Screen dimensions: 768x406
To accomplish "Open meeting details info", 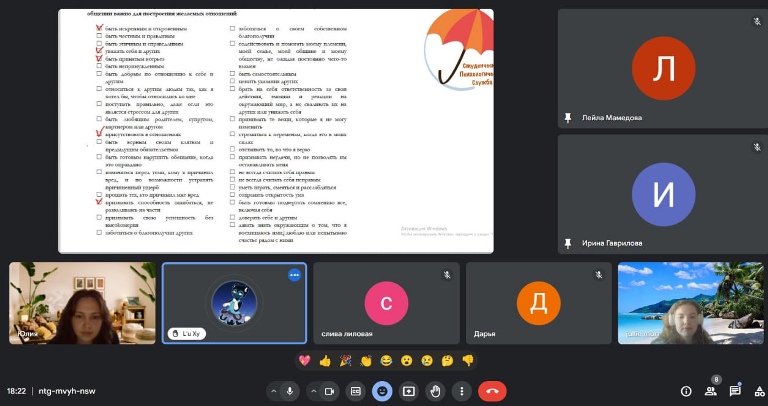I will (x=686, y=391).
